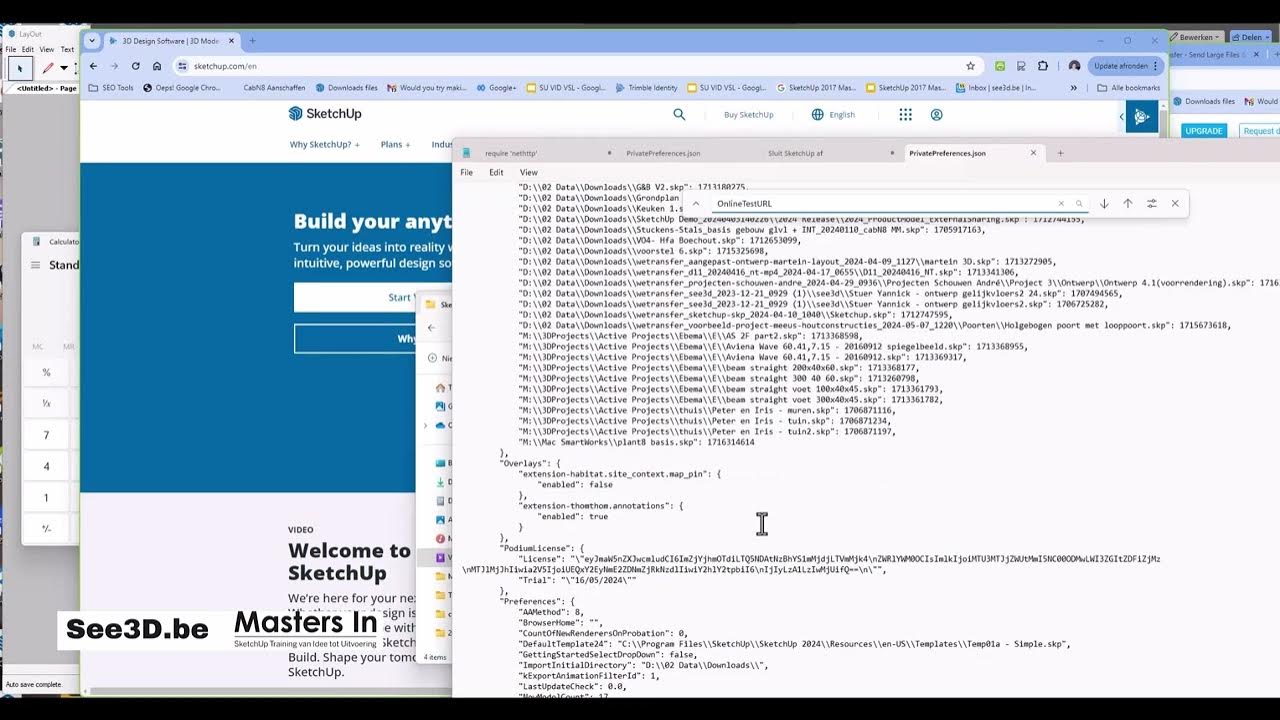The image size is (1280, 720).
Task: Open View menu in Notepad
Action: (528, 172)
